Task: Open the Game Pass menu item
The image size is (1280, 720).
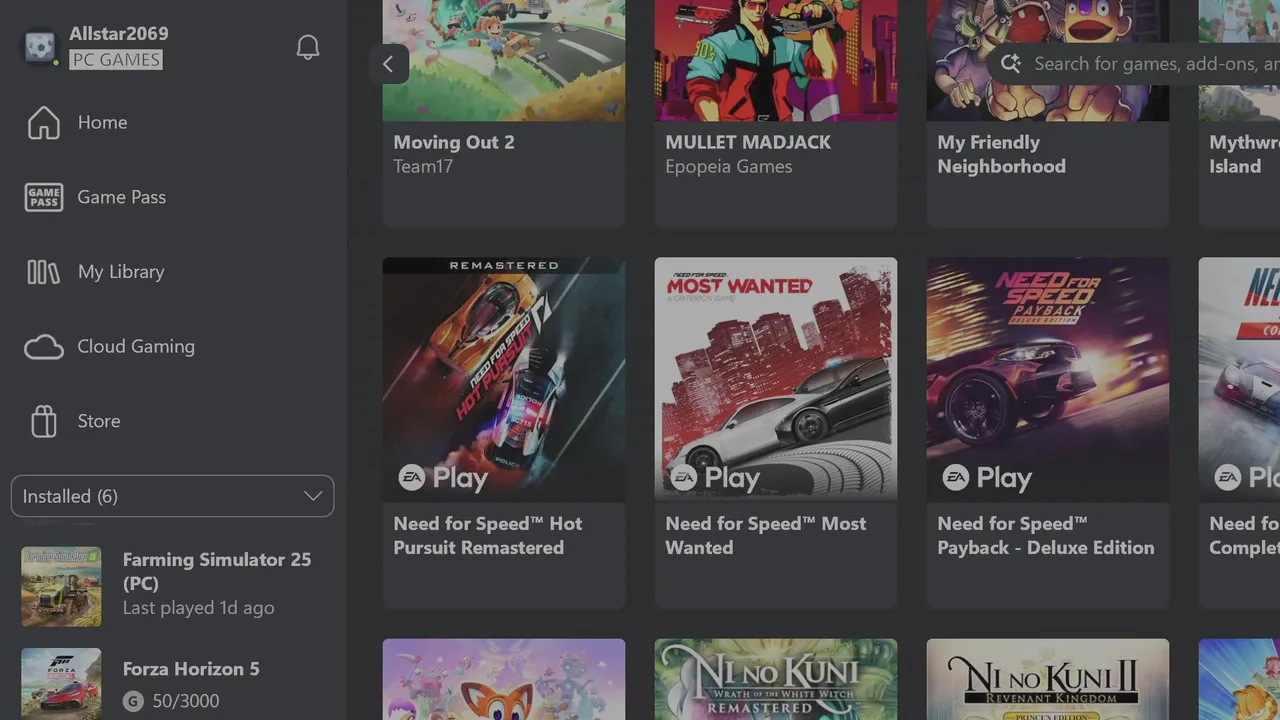Action: (172, 197)
